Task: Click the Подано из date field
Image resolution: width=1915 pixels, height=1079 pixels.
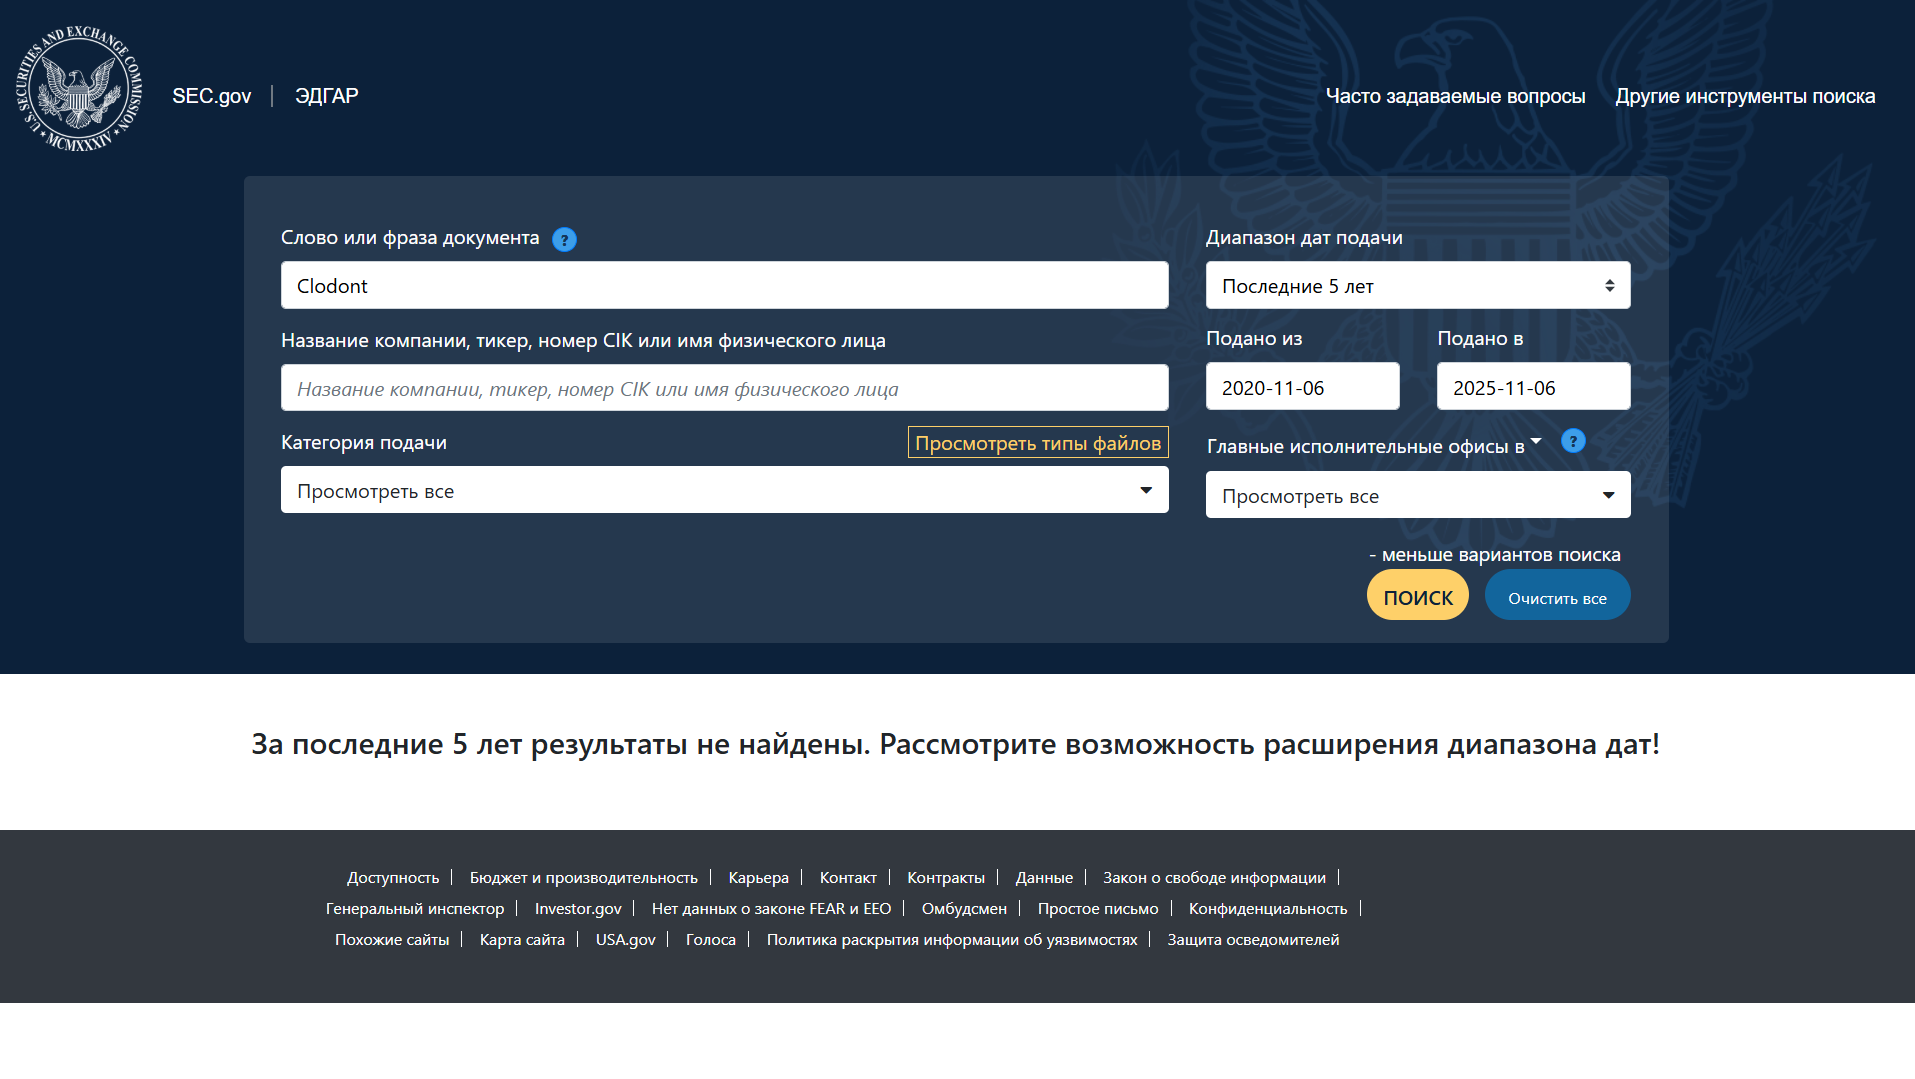Action: pyautogui.click(x=1301, y=385)
